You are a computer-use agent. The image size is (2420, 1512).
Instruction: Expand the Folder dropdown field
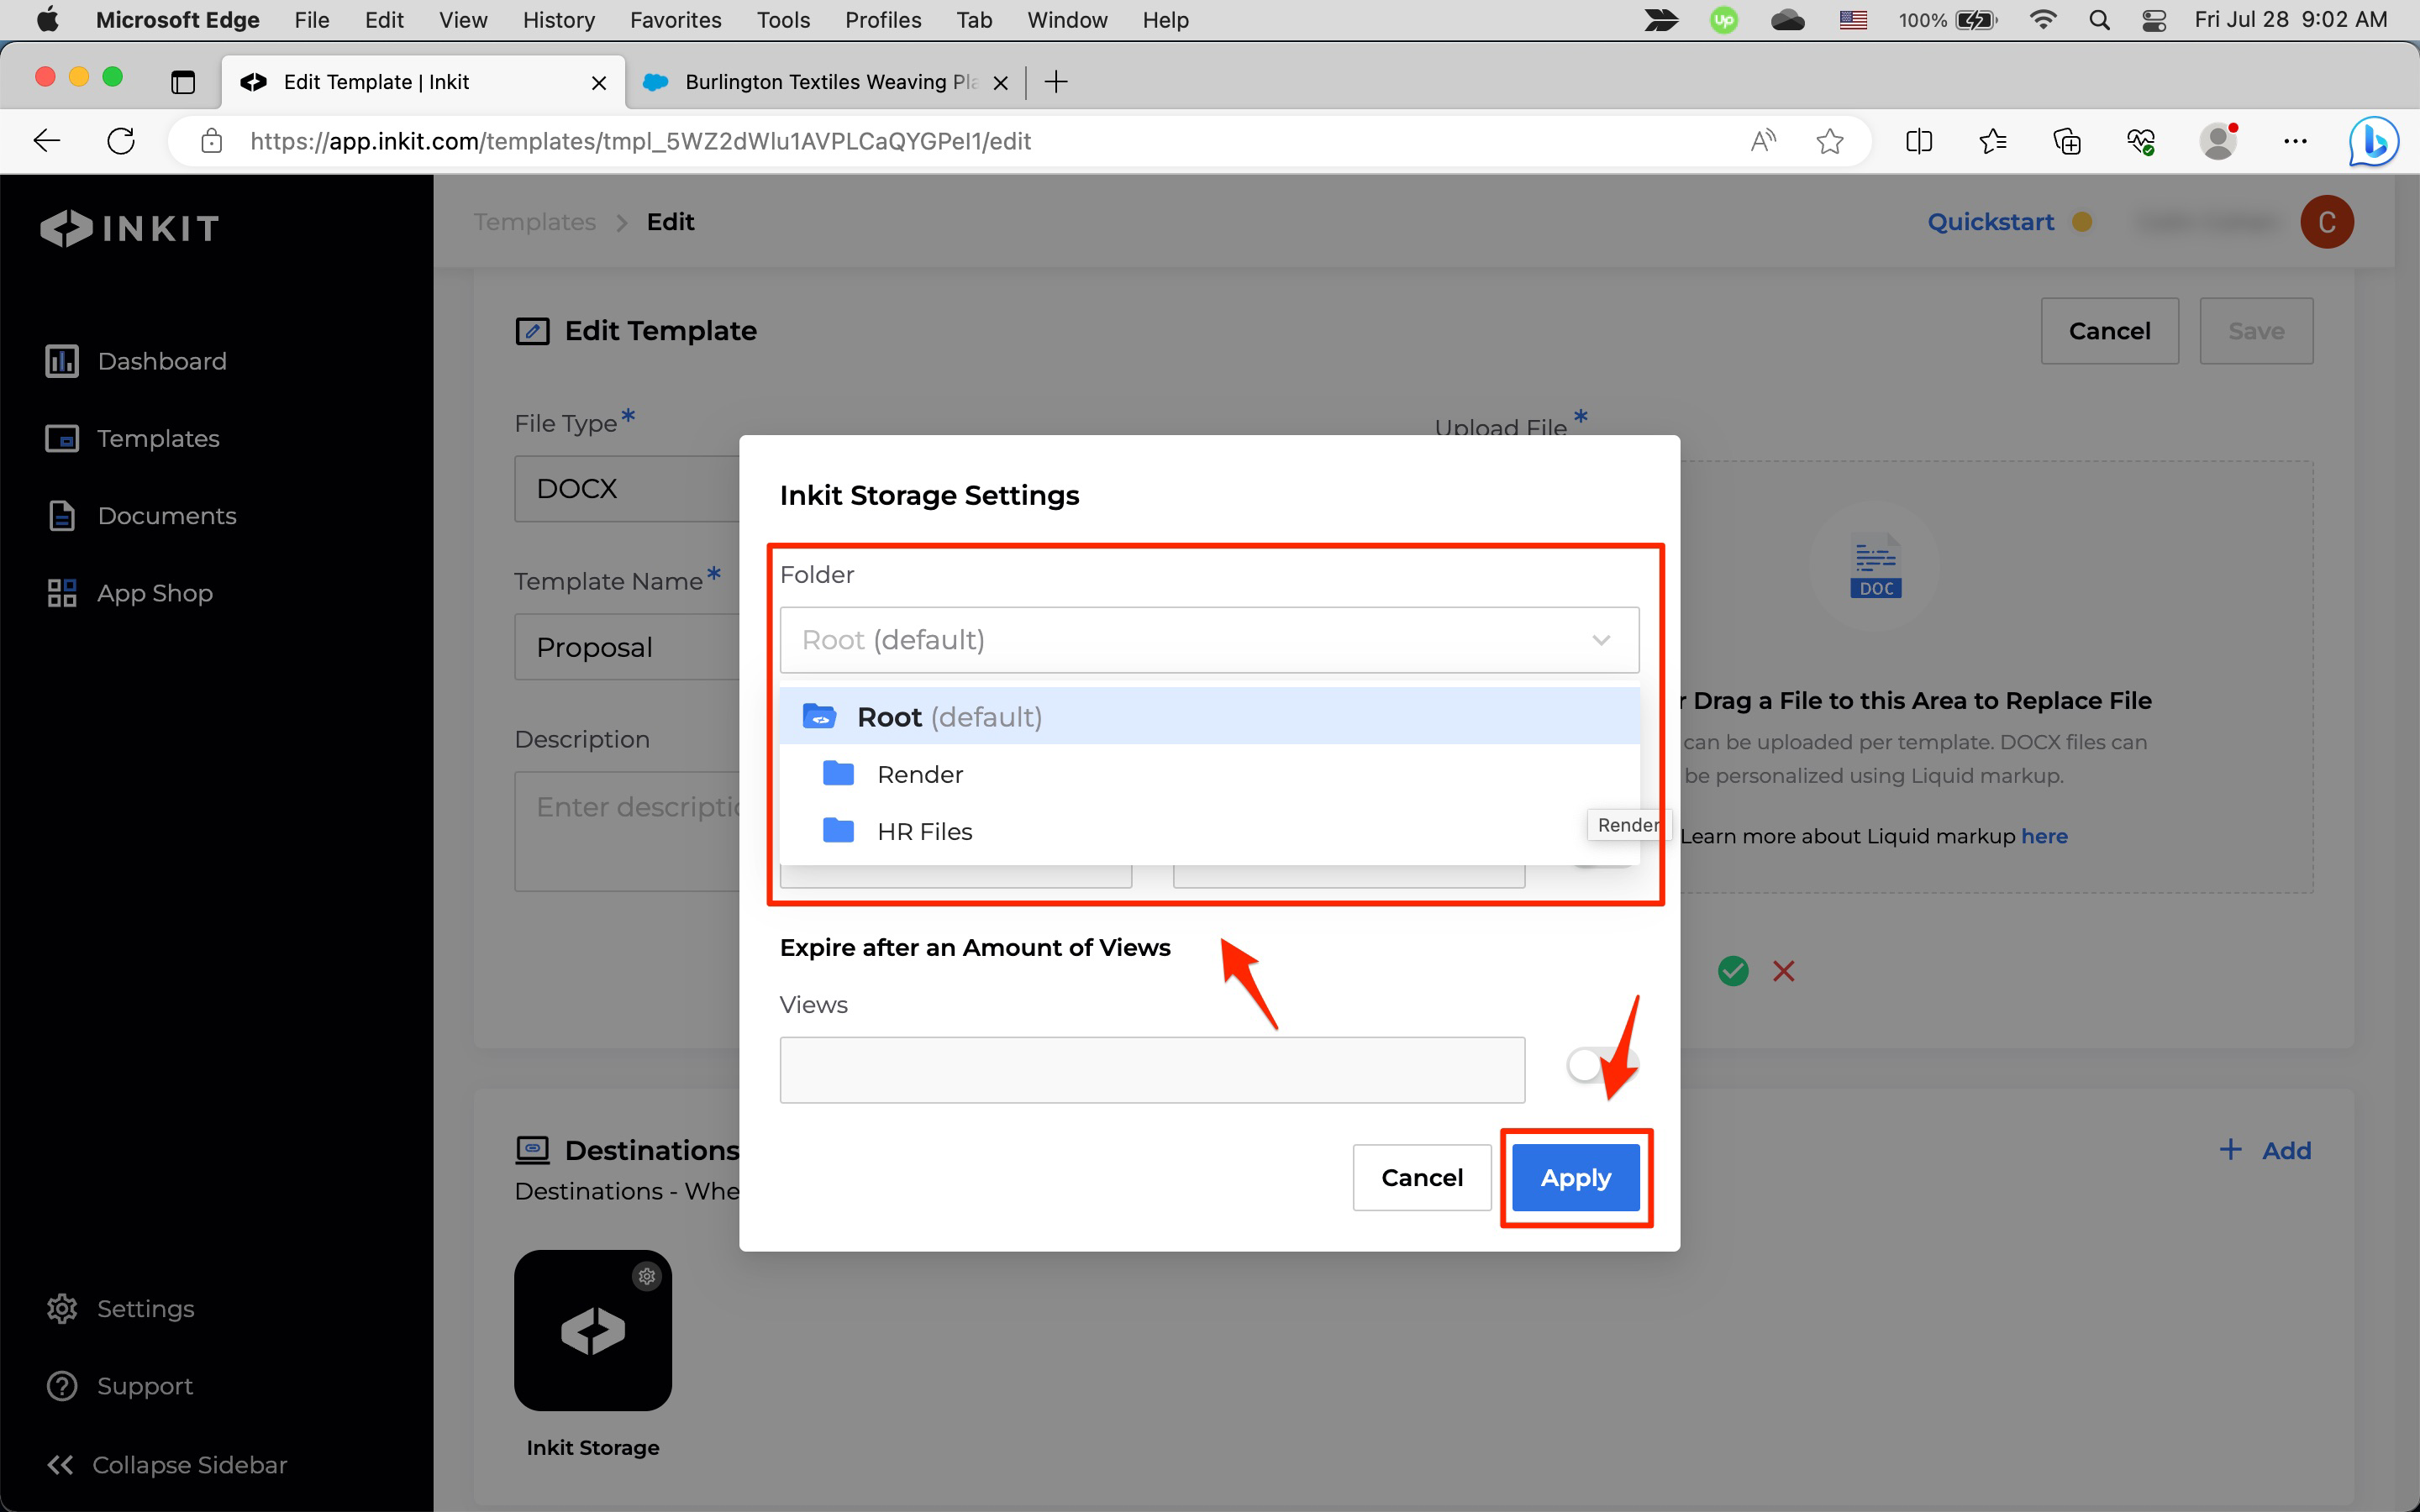point(1208,640)
